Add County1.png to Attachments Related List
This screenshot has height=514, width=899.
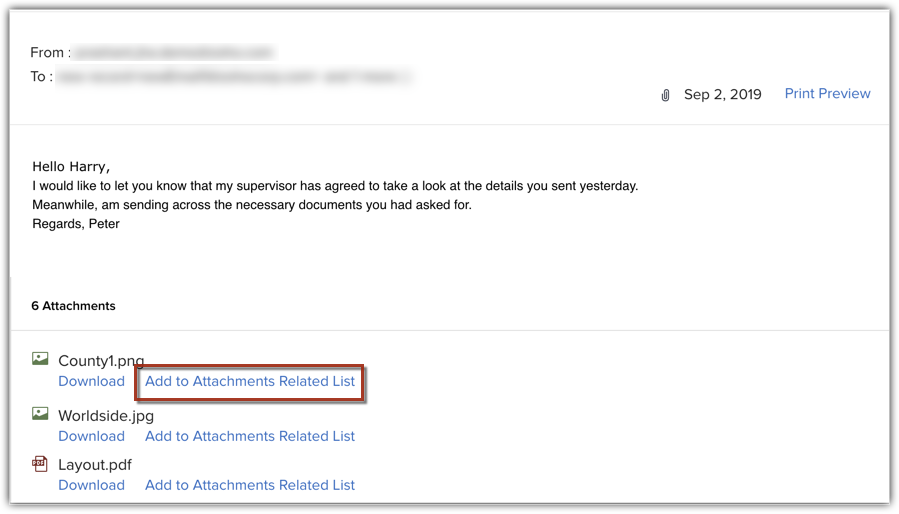[250, 381]
